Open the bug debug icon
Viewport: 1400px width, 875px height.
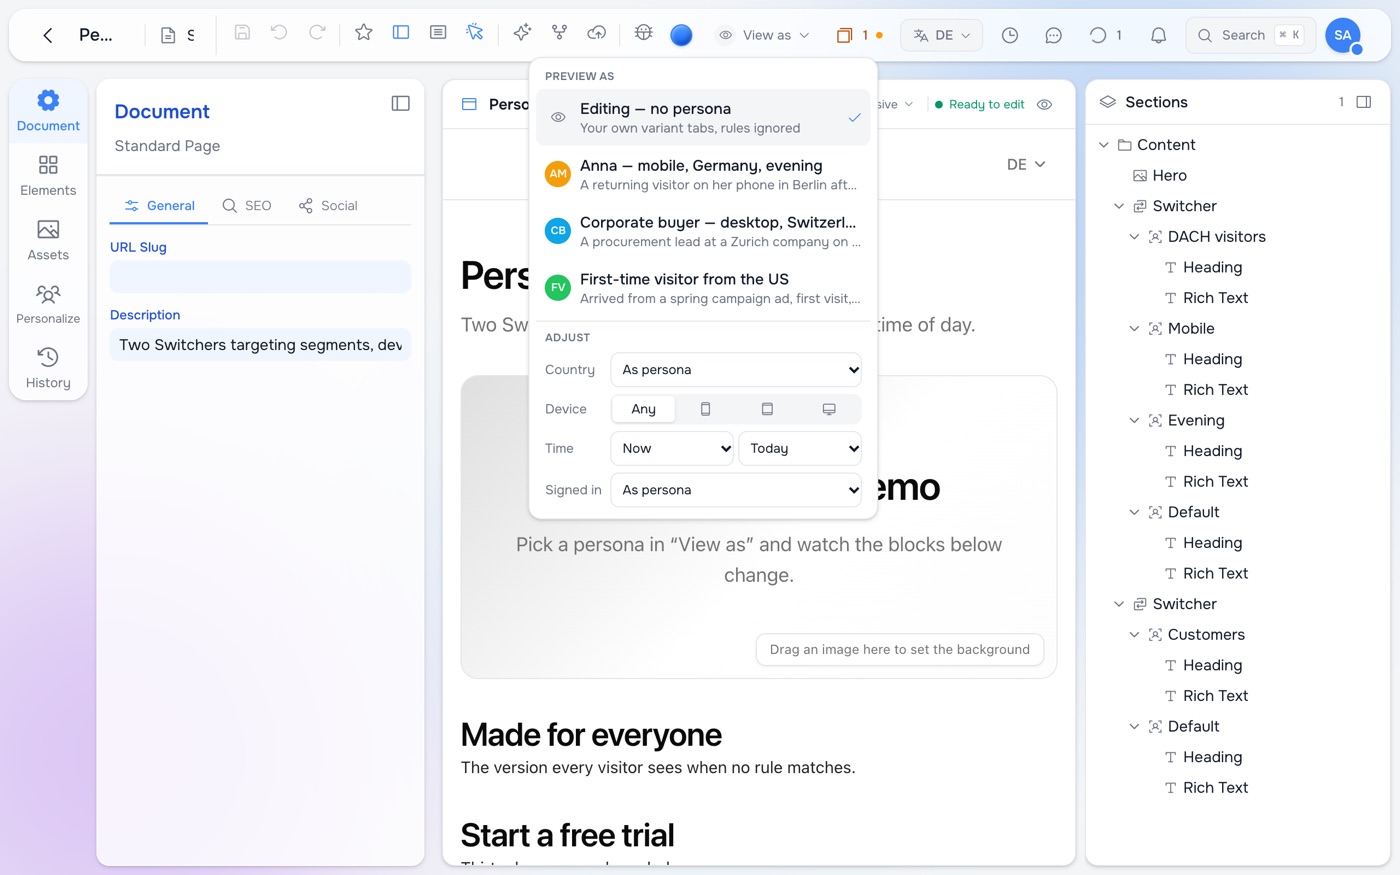click(x=644, y=33)
